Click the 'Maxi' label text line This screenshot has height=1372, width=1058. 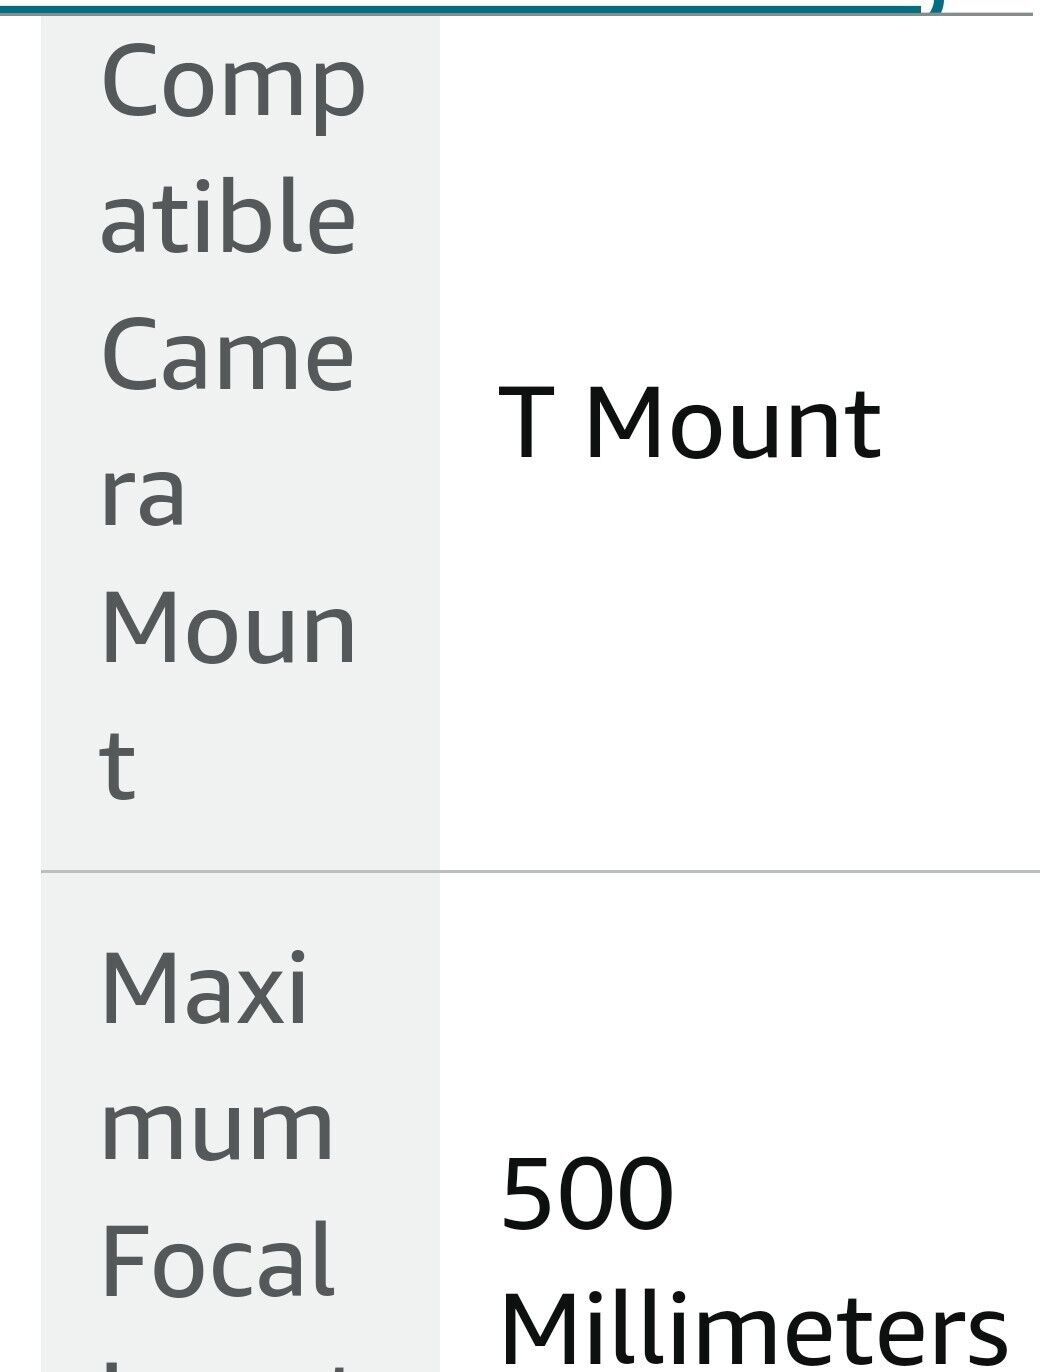click(204, 988)
